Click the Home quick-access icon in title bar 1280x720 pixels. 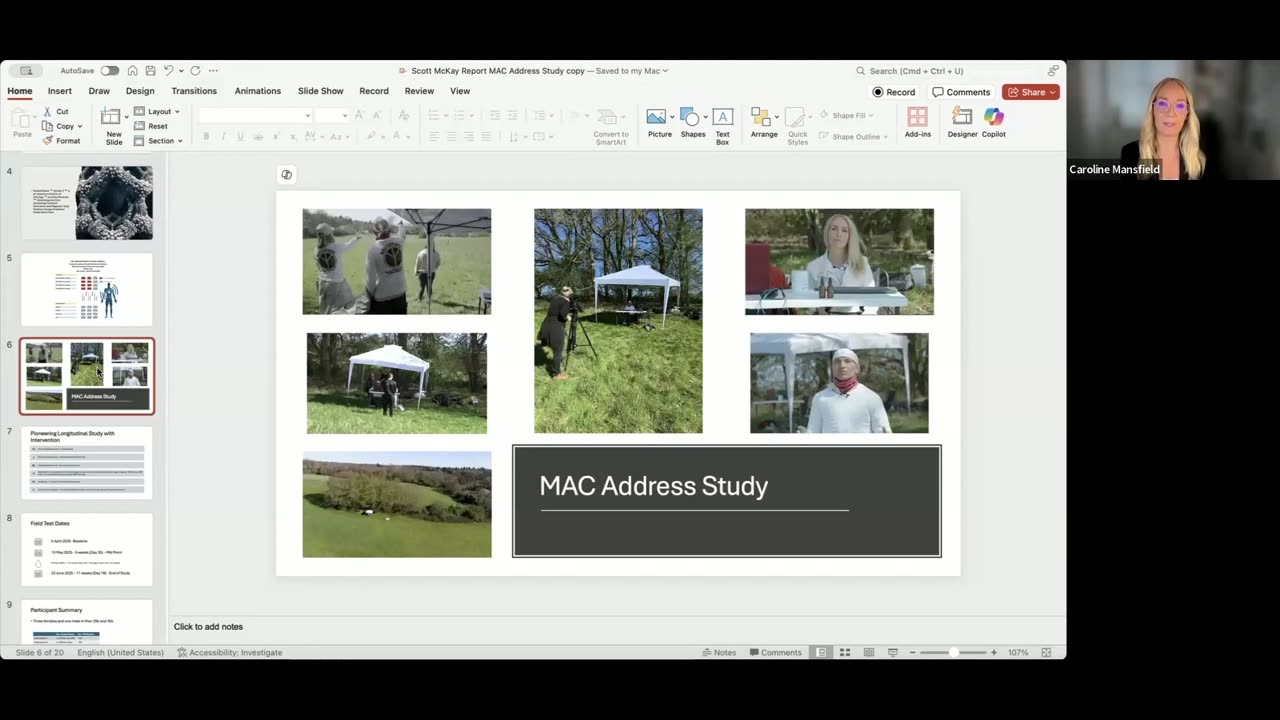click(x=132, y=71)
